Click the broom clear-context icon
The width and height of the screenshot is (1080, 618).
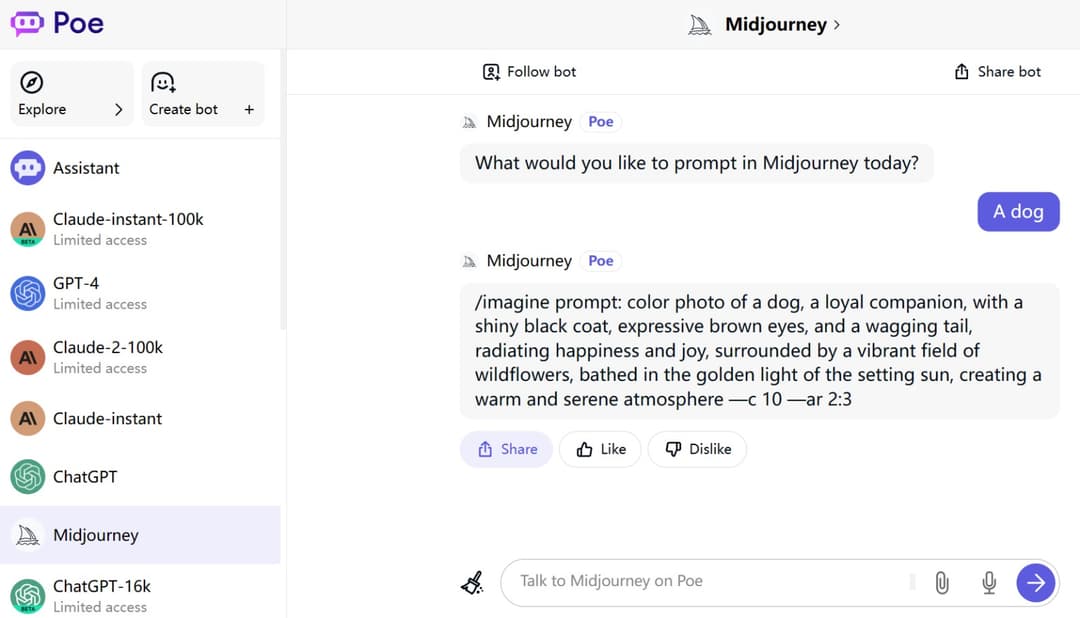pos(472,582)
